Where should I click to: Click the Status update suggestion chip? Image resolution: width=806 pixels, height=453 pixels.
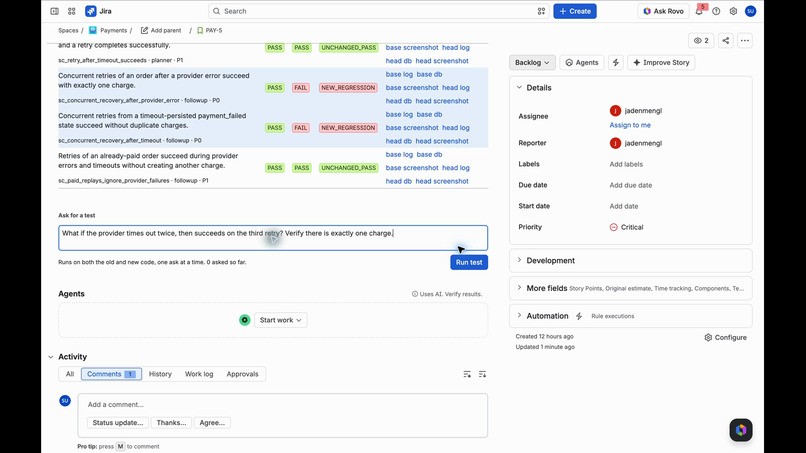pos(118,423)
